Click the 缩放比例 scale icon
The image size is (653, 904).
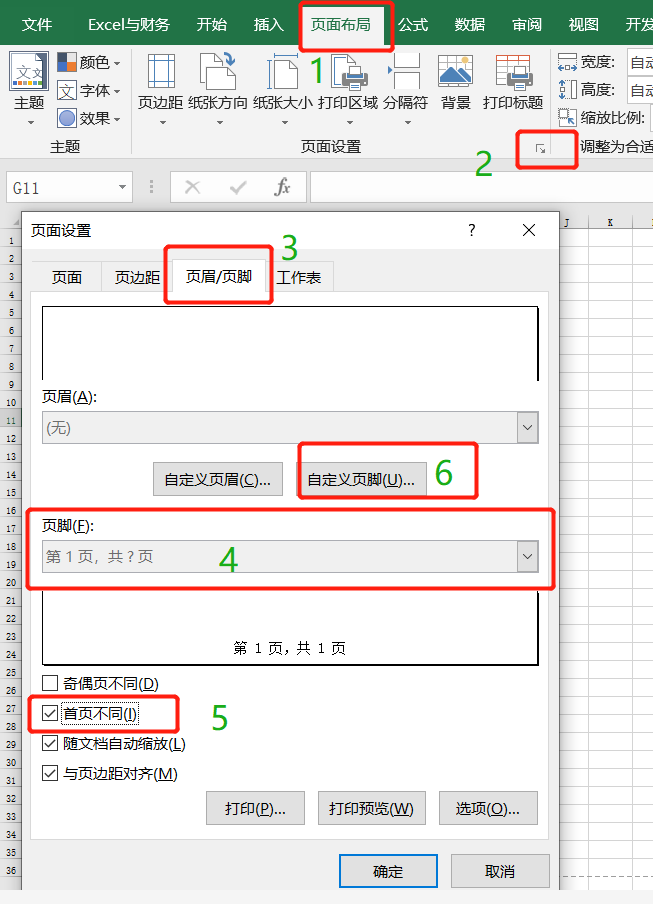[x=567, y=117]
